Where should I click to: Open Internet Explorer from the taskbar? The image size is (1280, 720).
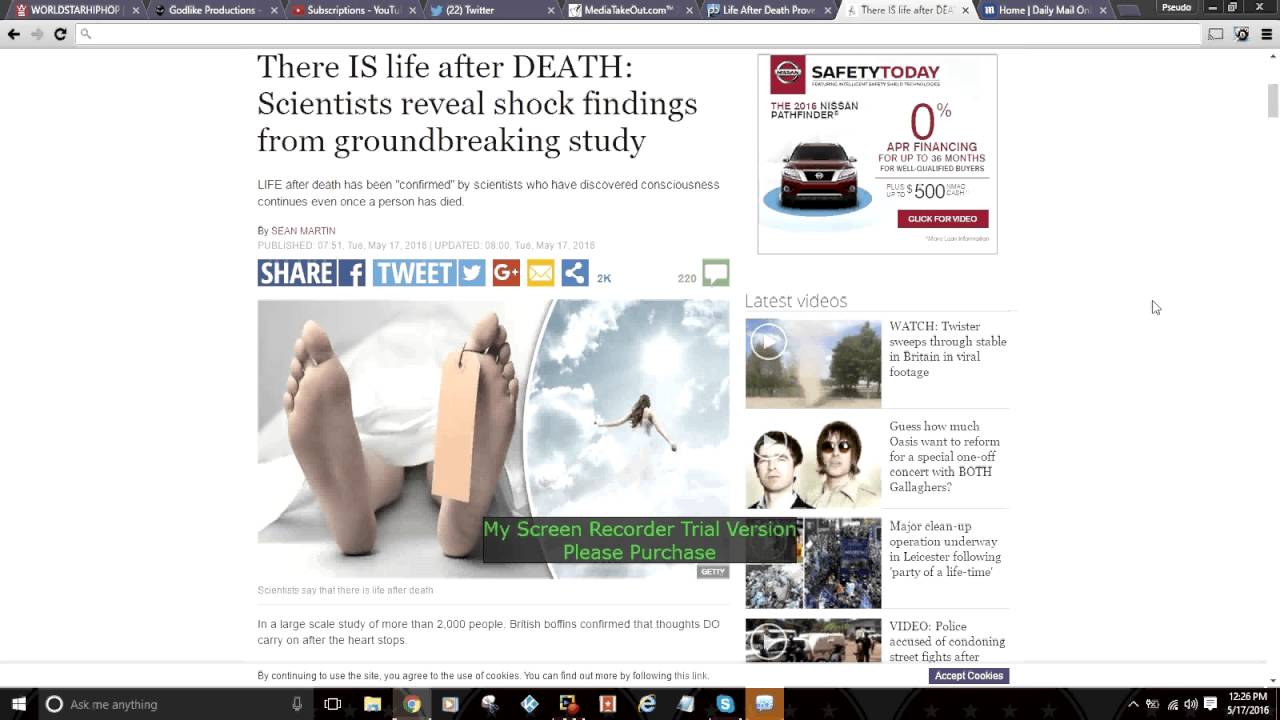coord(647,704)
